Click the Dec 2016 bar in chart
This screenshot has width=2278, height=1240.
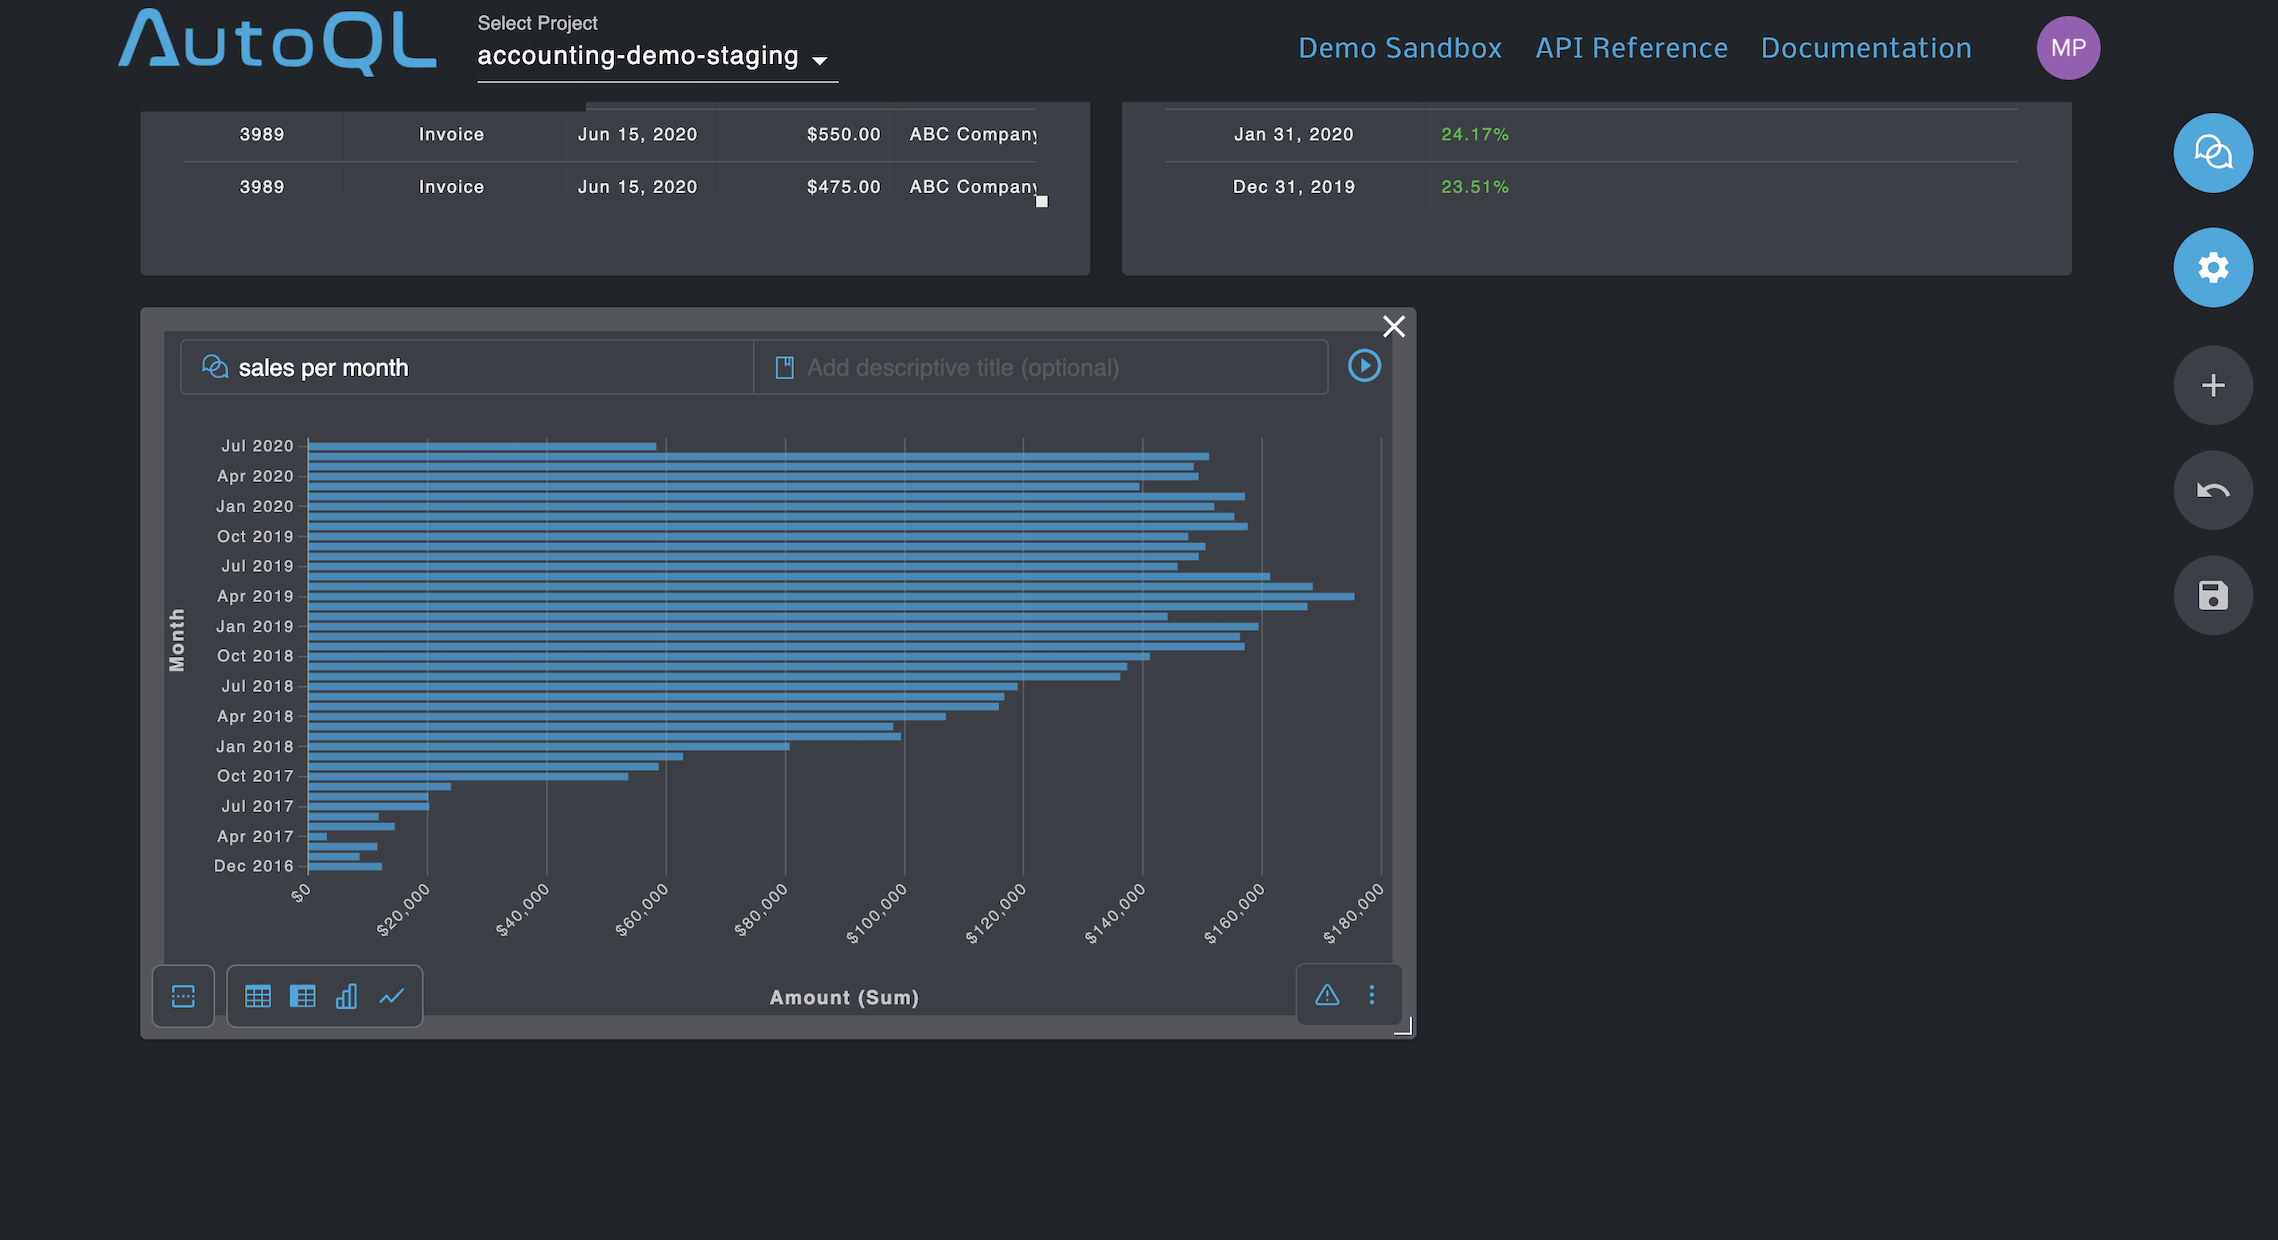click(x=345, y=866)
